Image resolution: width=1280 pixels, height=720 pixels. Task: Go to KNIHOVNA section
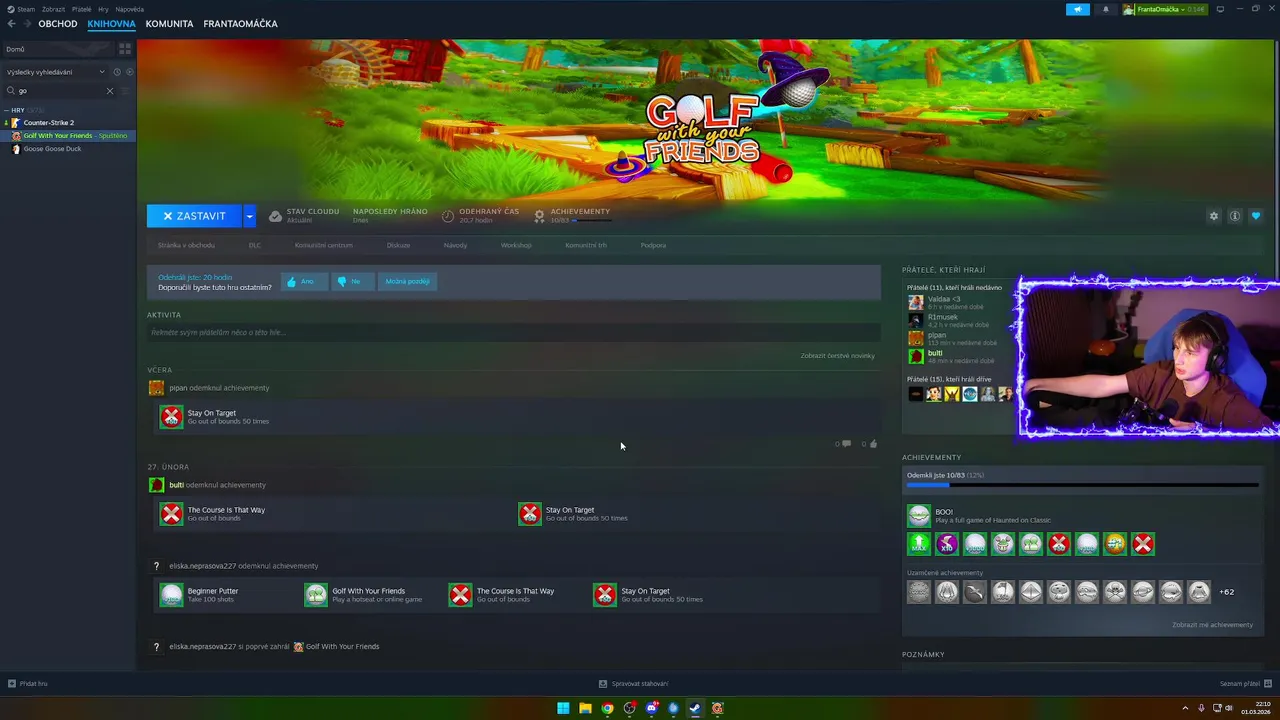111,24
